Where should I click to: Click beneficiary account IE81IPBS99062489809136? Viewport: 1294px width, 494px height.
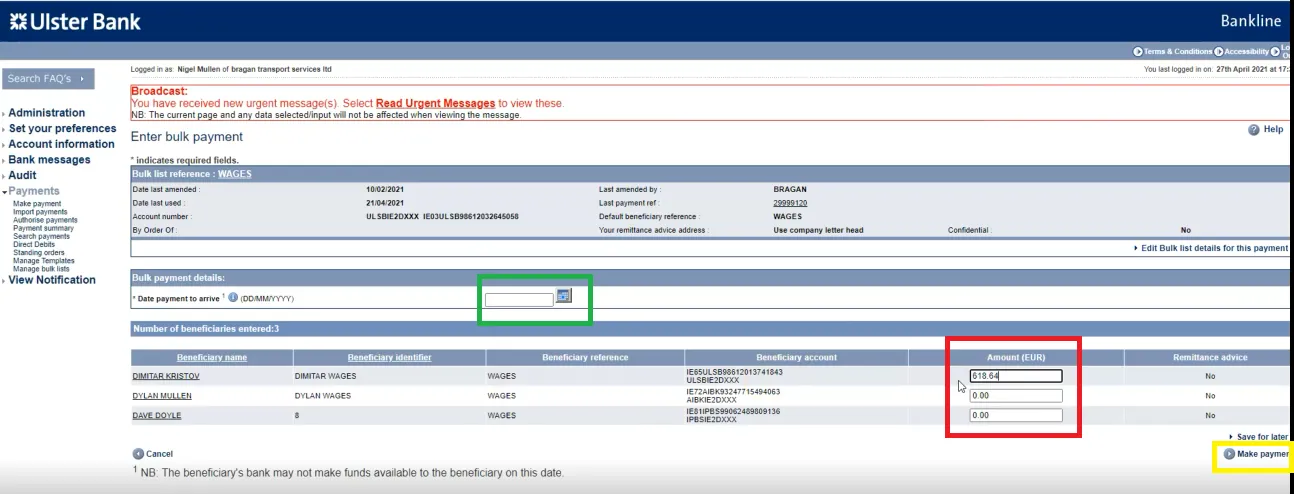coord(734,411)
